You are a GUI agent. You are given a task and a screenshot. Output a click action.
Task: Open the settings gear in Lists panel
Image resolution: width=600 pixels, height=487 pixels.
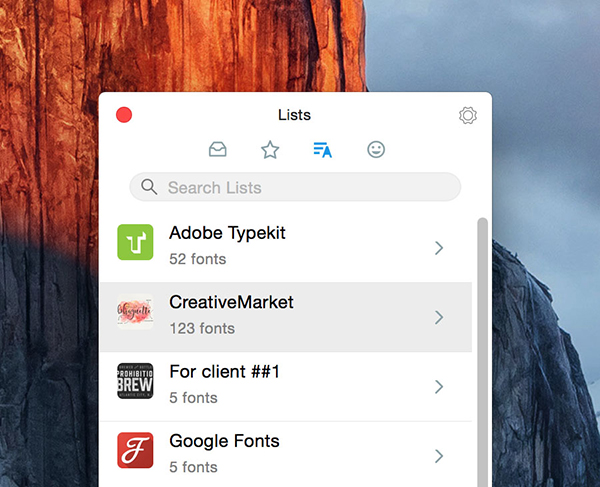[468, 115]
